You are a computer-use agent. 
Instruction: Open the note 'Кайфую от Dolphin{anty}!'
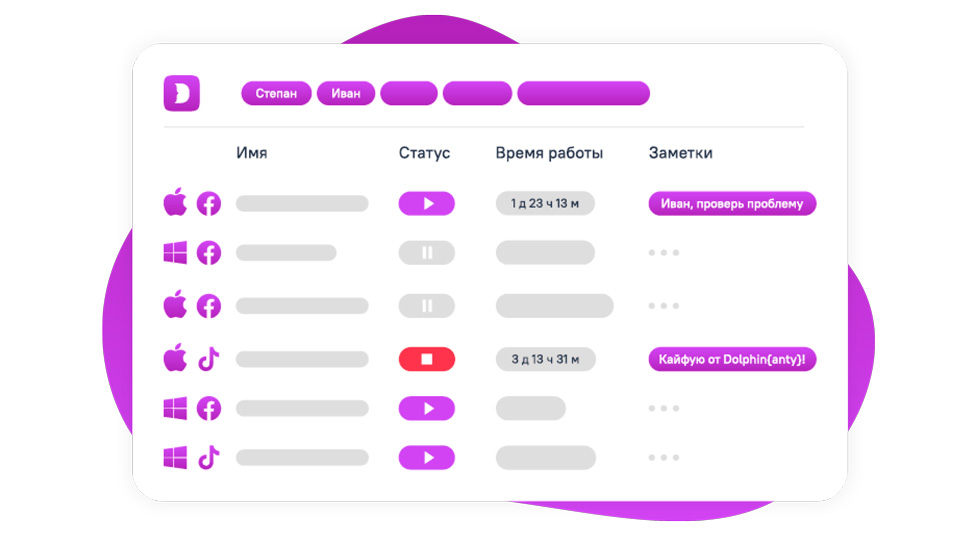732,359
